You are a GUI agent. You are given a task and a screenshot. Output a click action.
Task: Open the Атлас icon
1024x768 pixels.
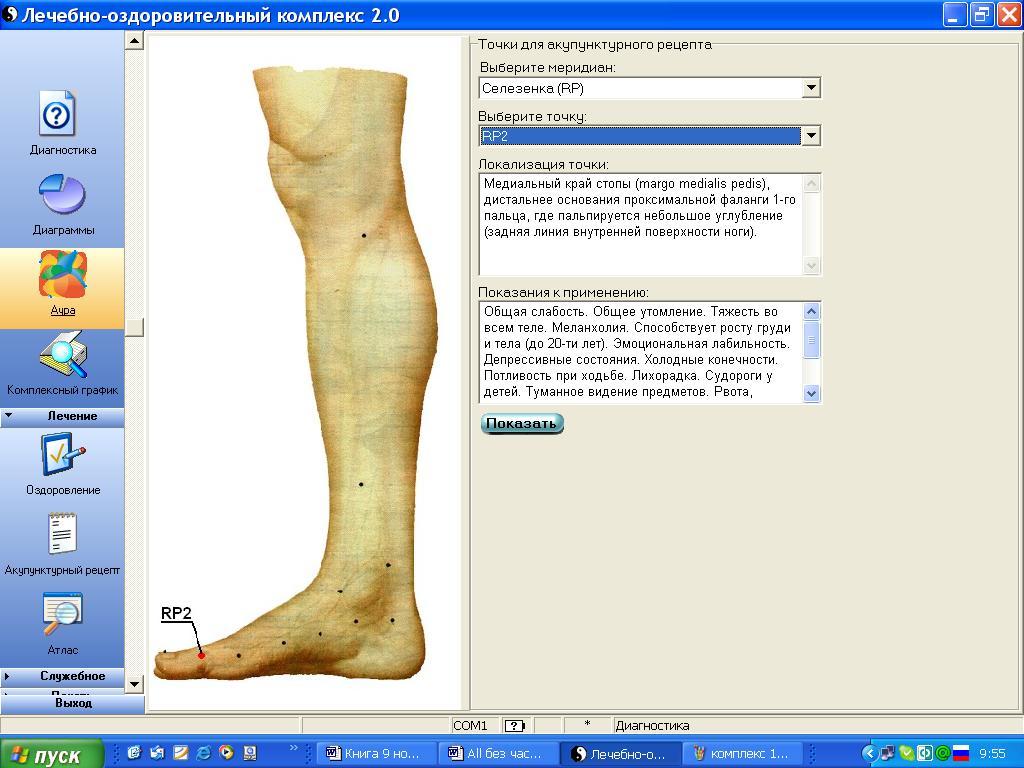(x=62, y=614)
